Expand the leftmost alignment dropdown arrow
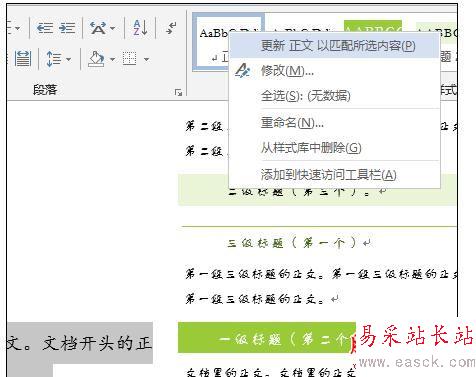 click(17, 28)
